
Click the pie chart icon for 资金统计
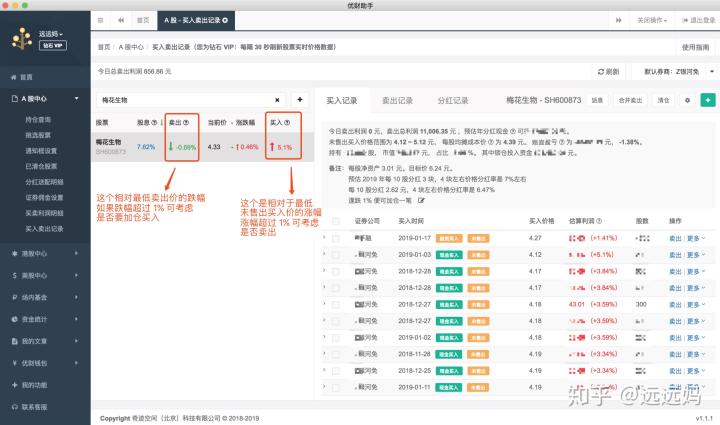pos(14,319)
